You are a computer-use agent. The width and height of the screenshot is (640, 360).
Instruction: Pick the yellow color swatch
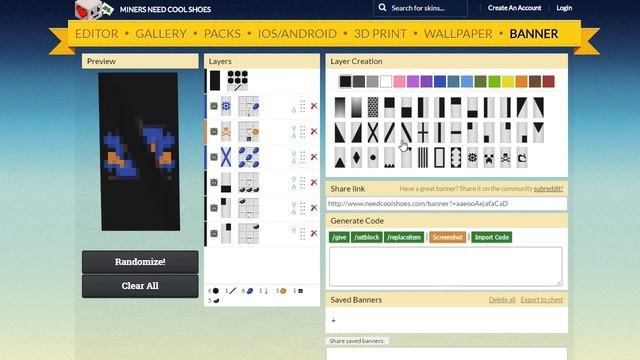(508, 82)
